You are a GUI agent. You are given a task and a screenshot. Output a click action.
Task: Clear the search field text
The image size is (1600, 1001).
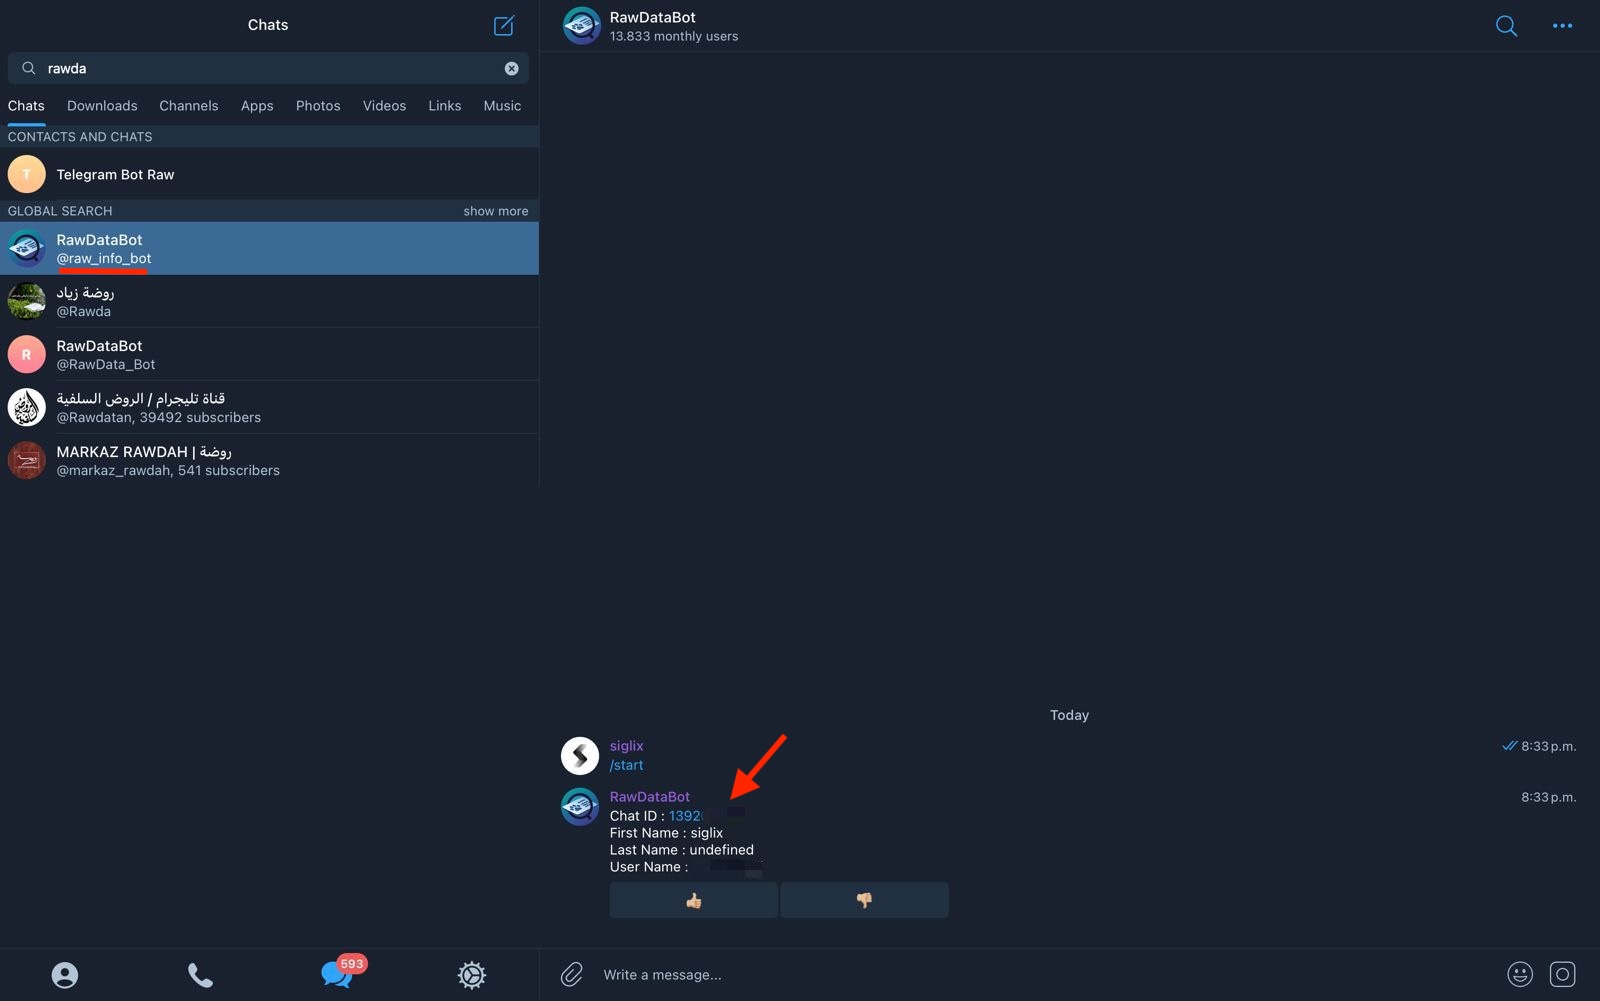(511, 68)
